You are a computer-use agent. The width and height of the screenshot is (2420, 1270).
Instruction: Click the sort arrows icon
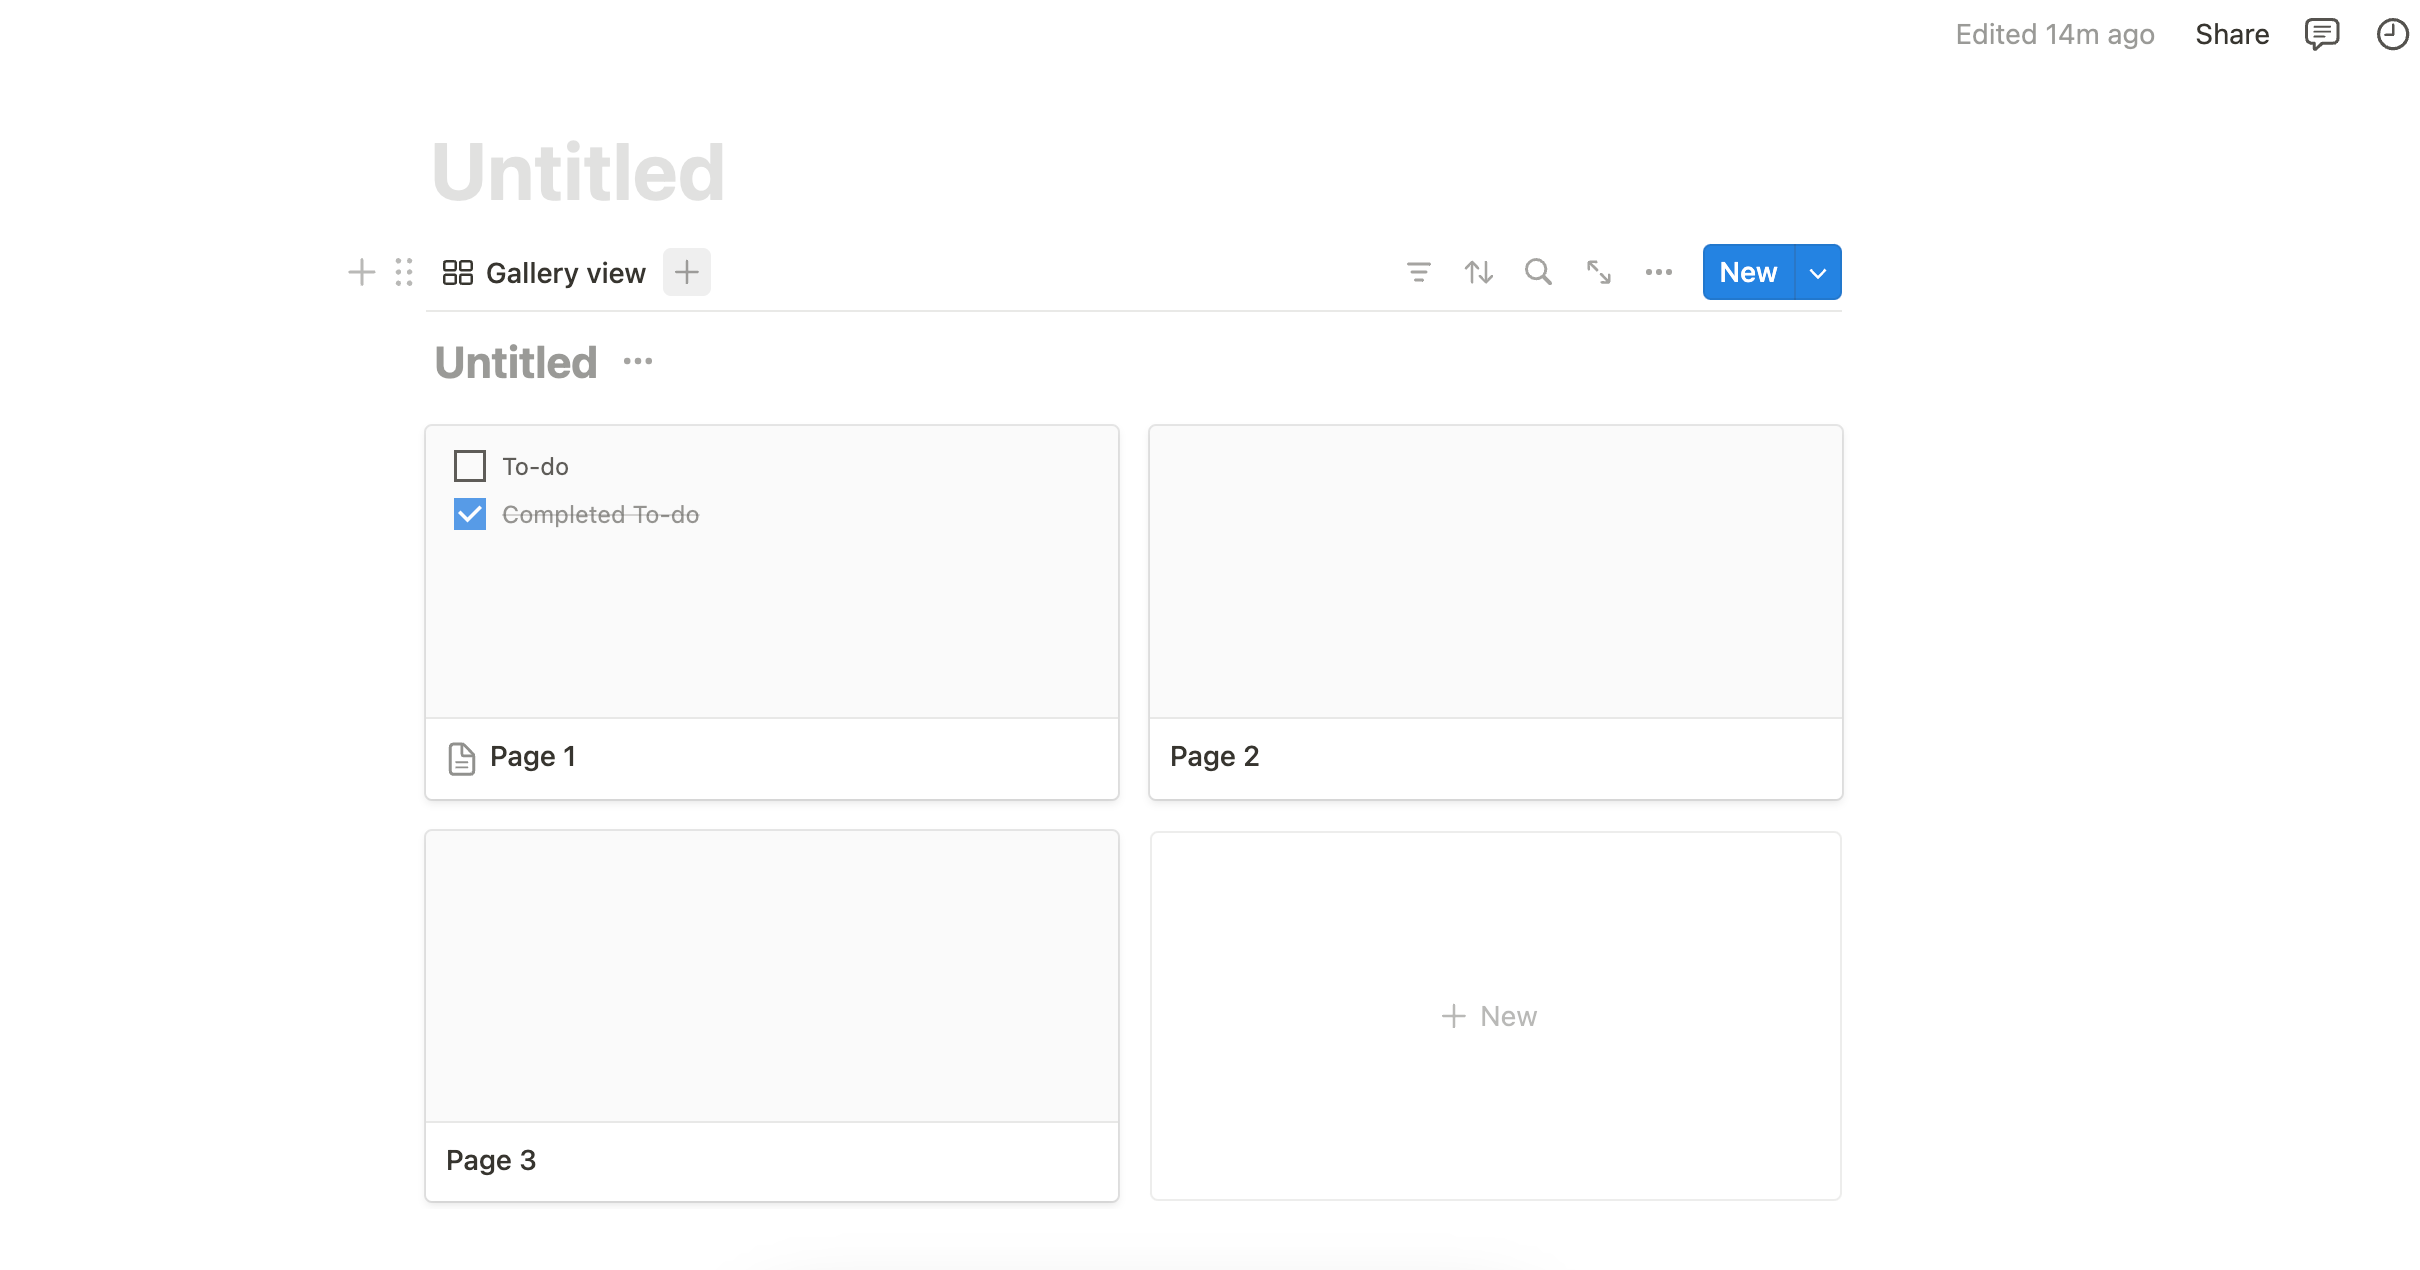tap(1478, 272)
